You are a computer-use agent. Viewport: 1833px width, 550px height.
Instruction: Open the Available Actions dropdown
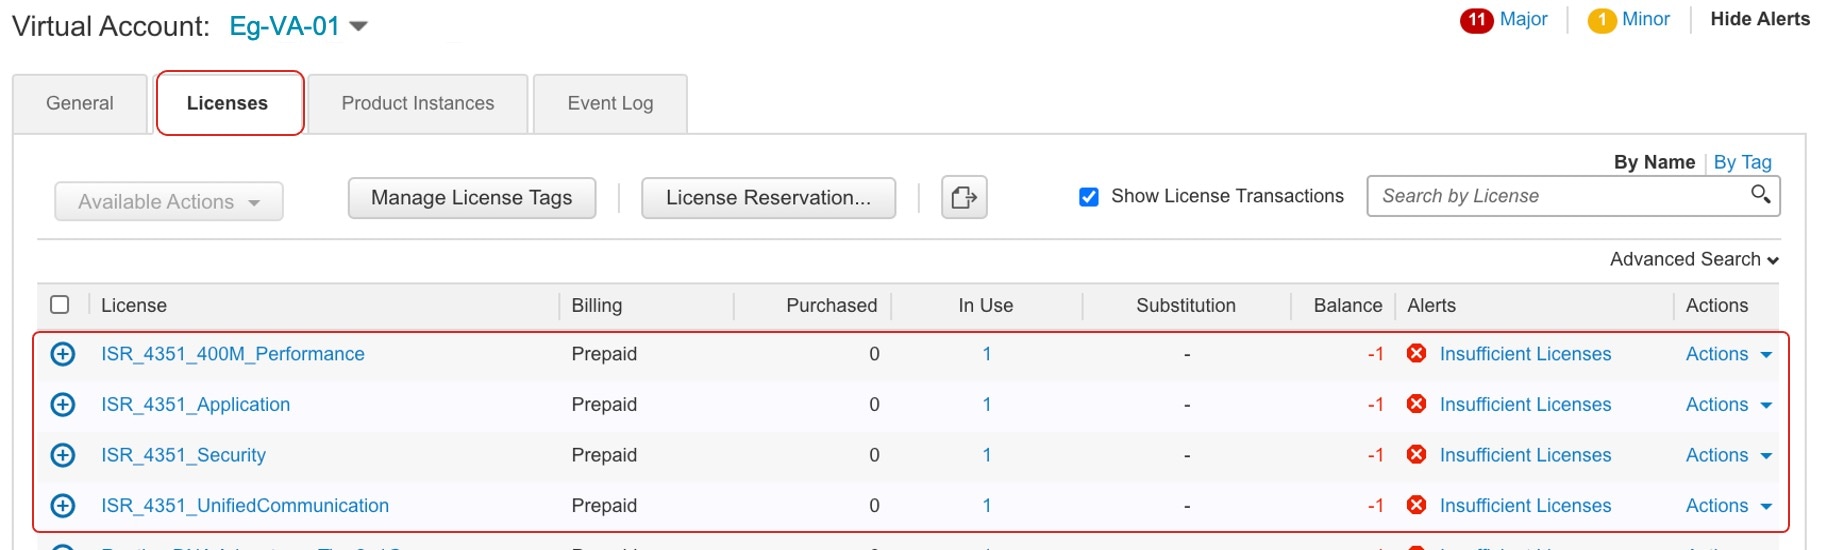tap(169, 201)
